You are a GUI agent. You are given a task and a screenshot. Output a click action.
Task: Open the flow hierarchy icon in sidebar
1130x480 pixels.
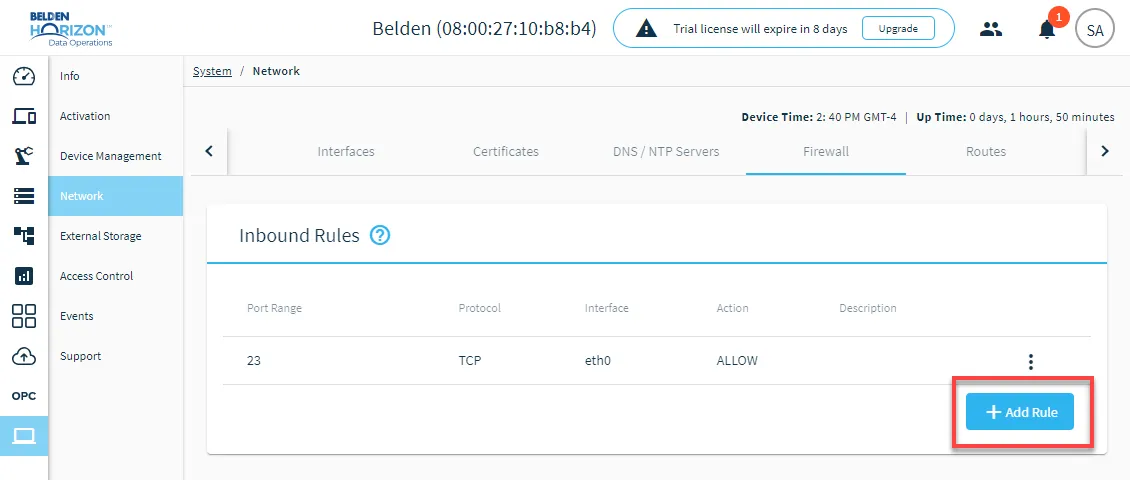(24, 236)
